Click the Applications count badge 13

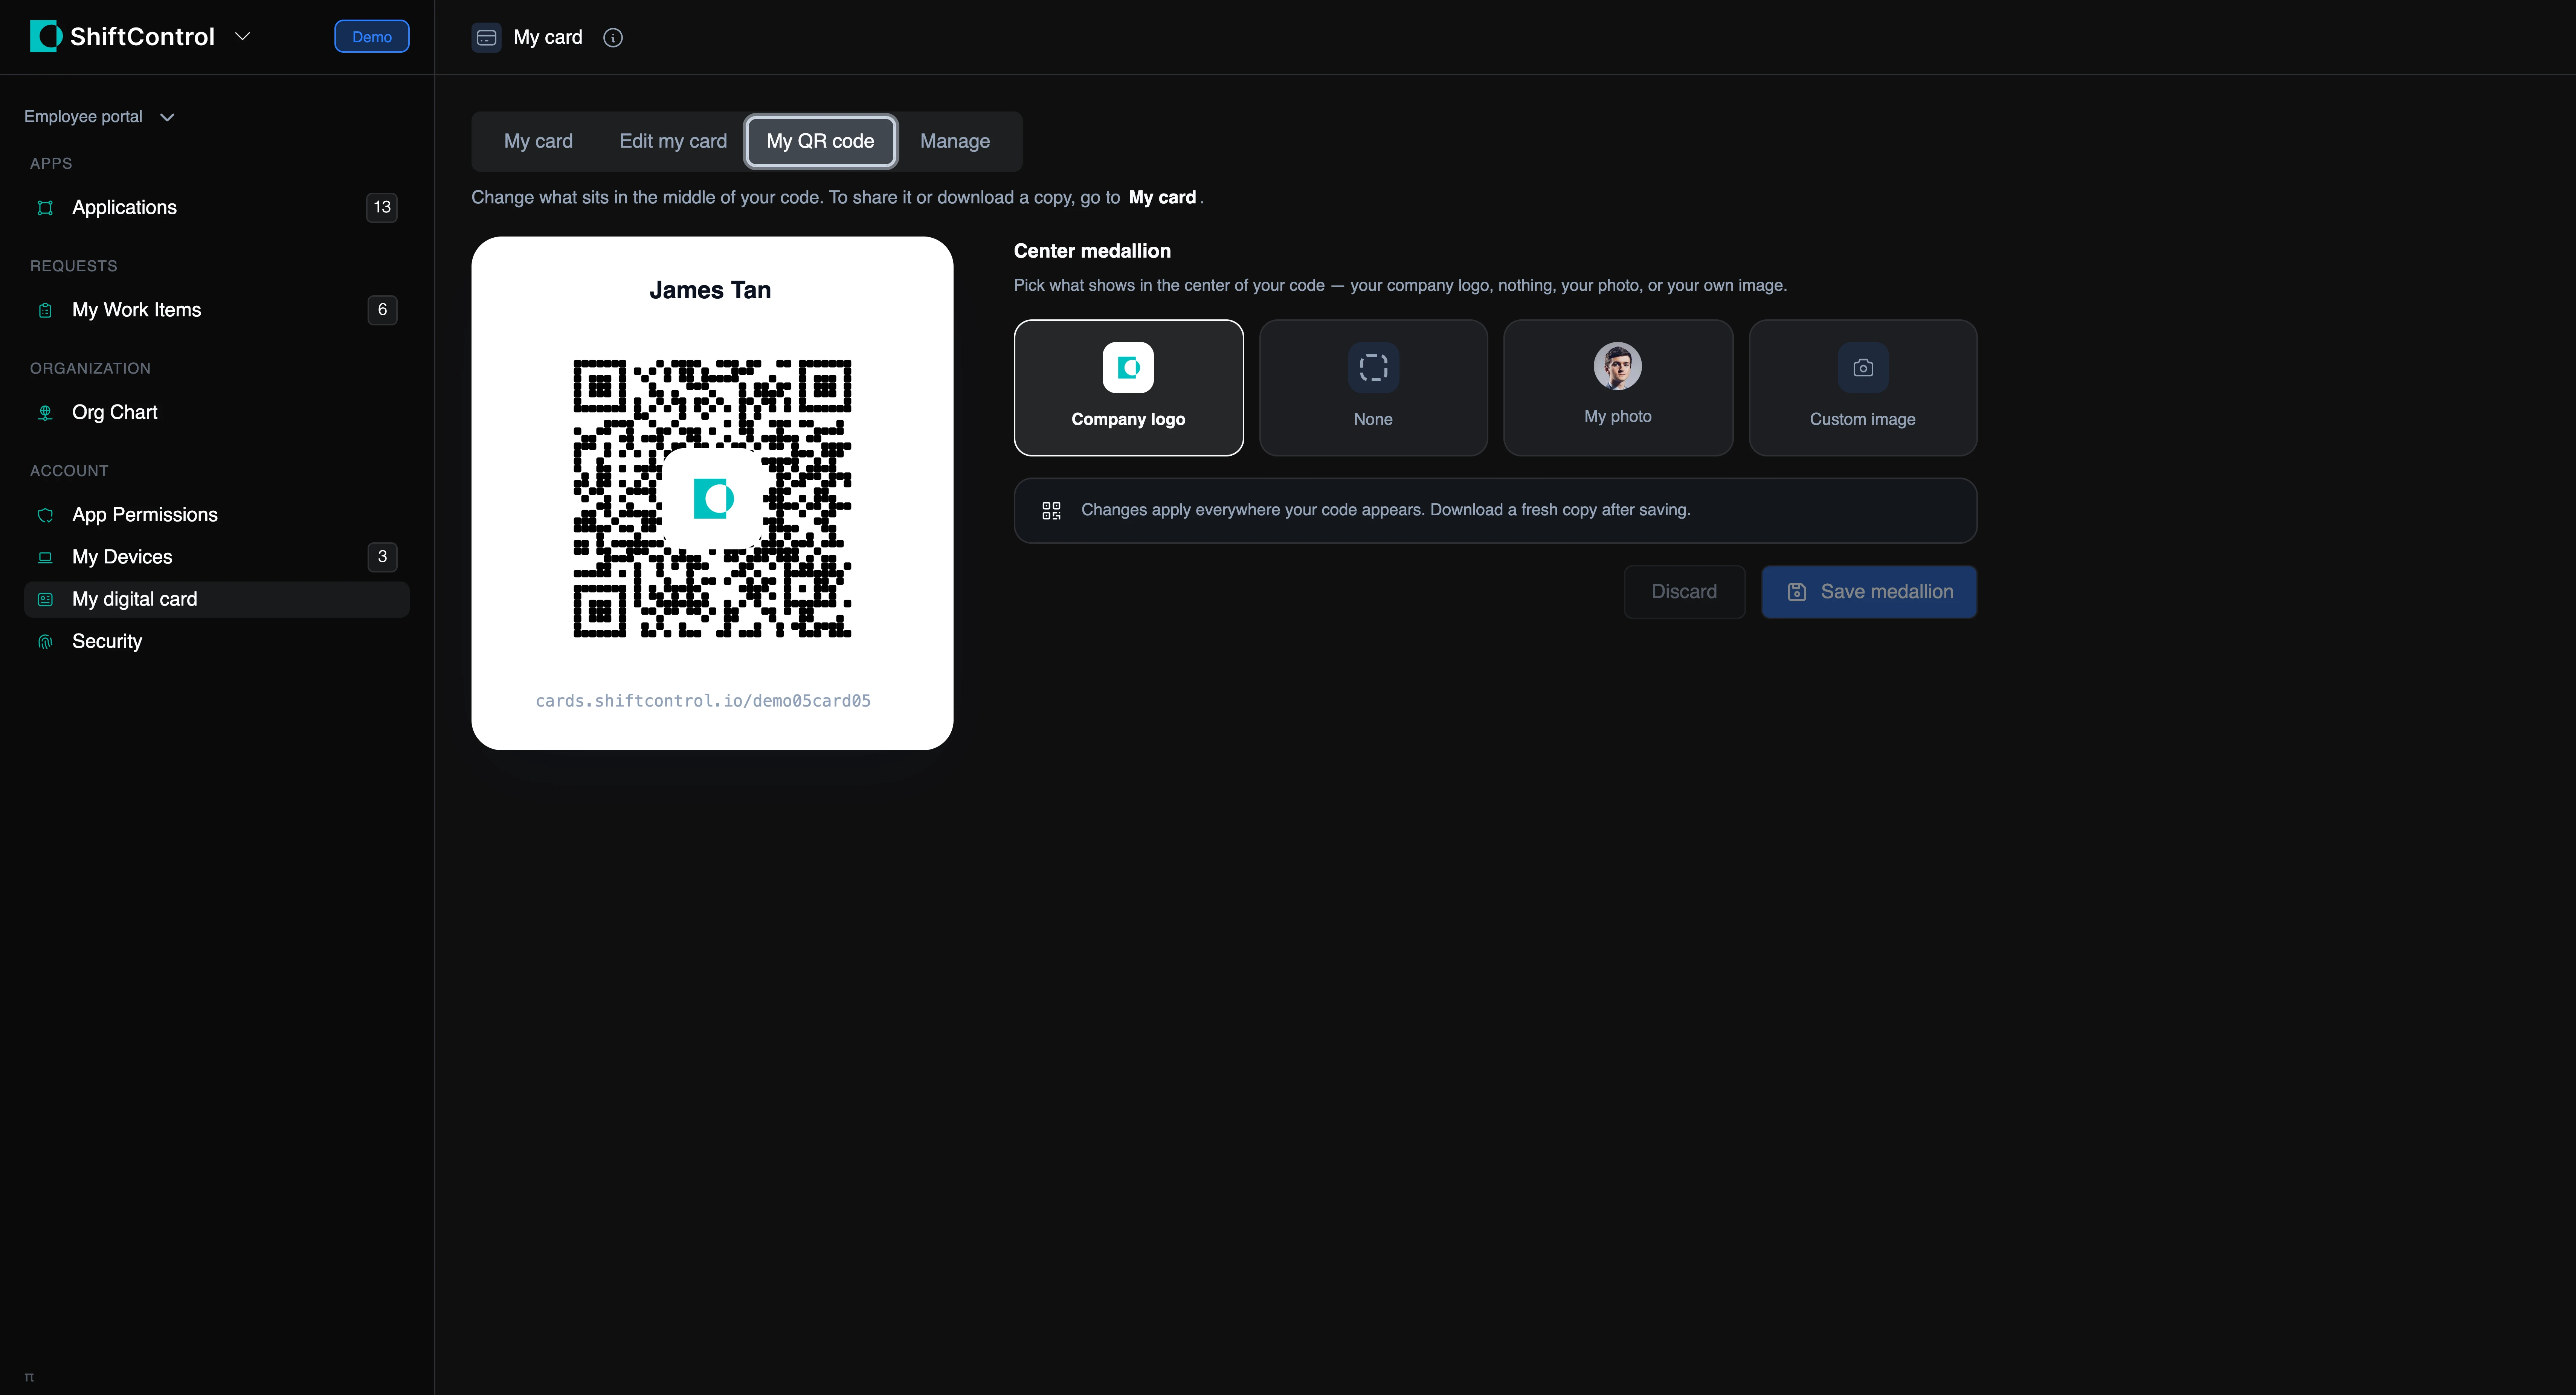382,207
